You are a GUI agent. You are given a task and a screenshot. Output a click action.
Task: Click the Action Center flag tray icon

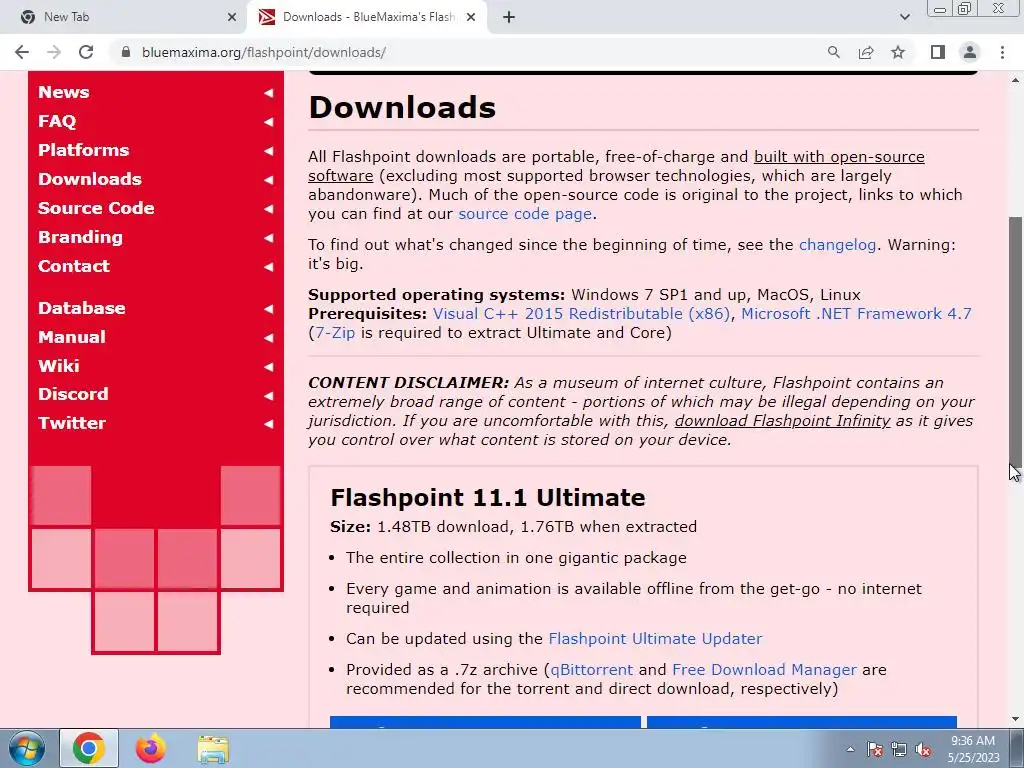click(875, 749)
